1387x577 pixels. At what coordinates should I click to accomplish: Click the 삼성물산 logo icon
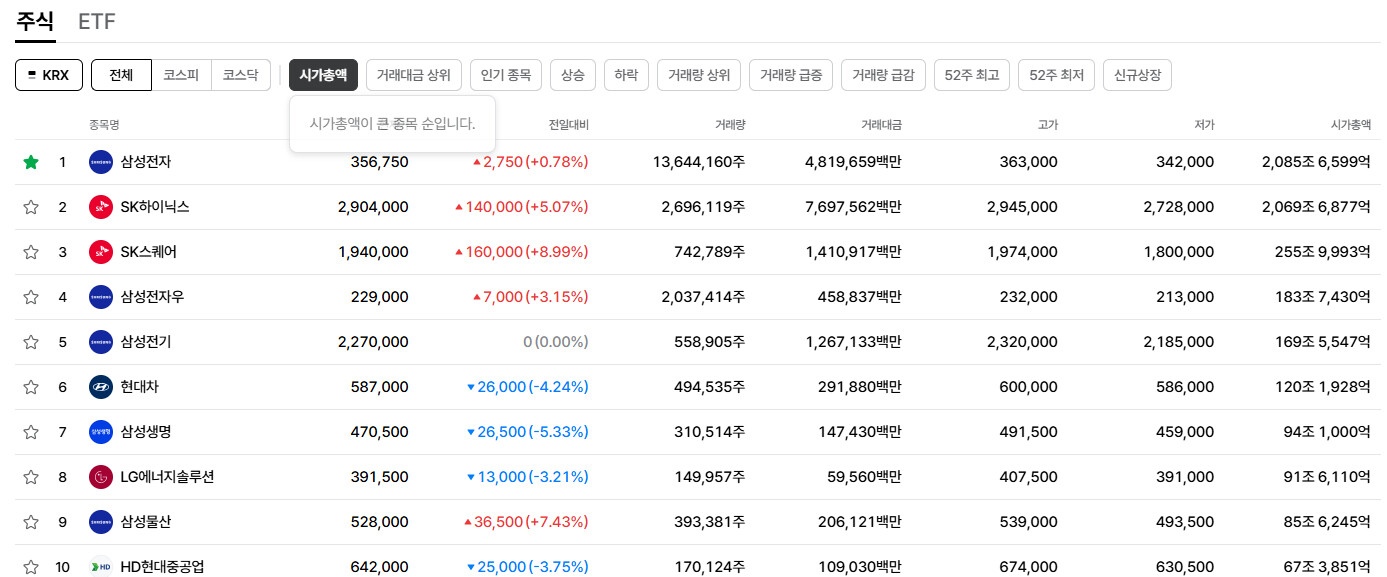(x=101, y=522)
